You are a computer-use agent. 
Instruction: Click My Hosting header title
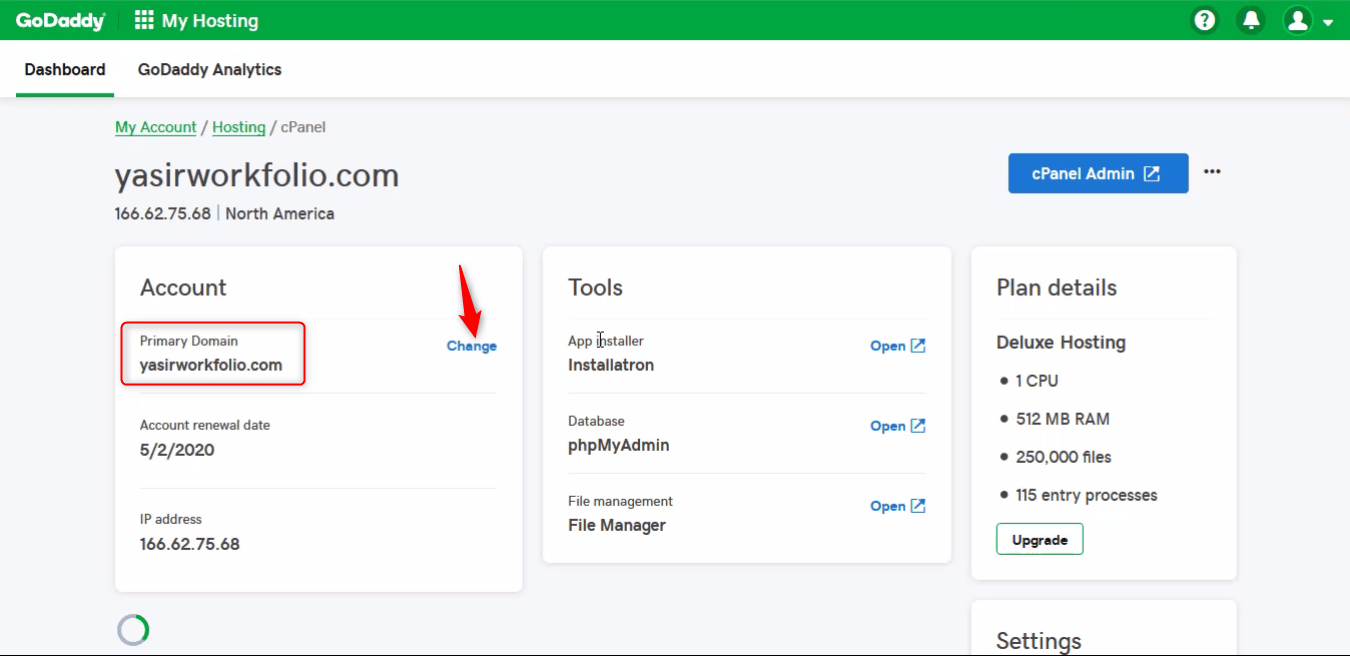(210, 21)
